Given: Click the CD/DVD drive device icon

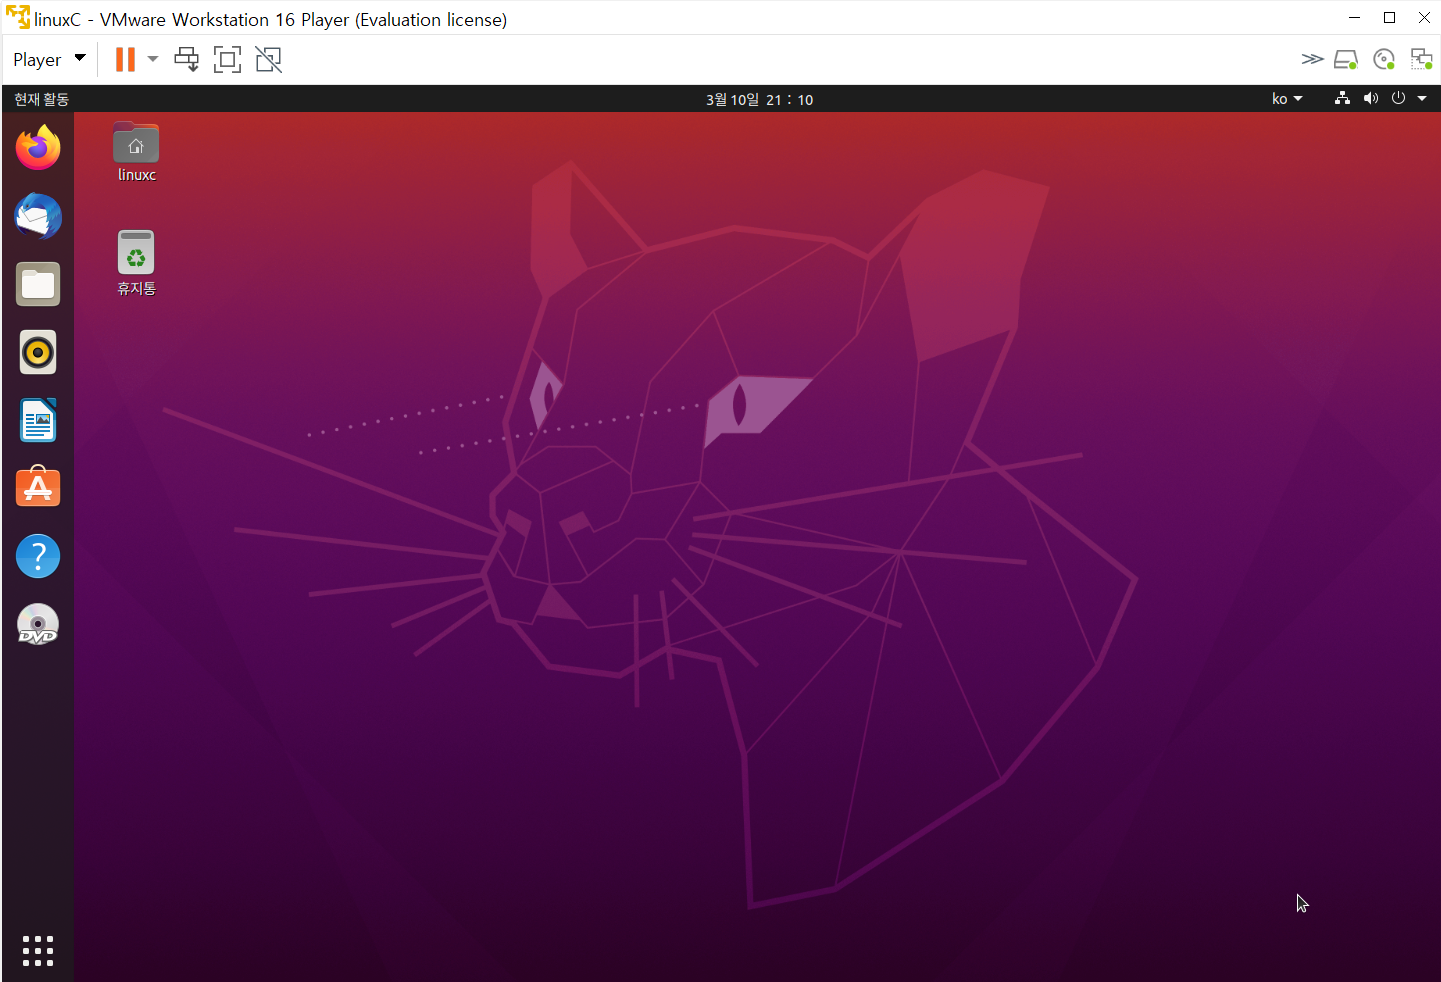Looking at the screenshot, I should (x=1384, y=60).
